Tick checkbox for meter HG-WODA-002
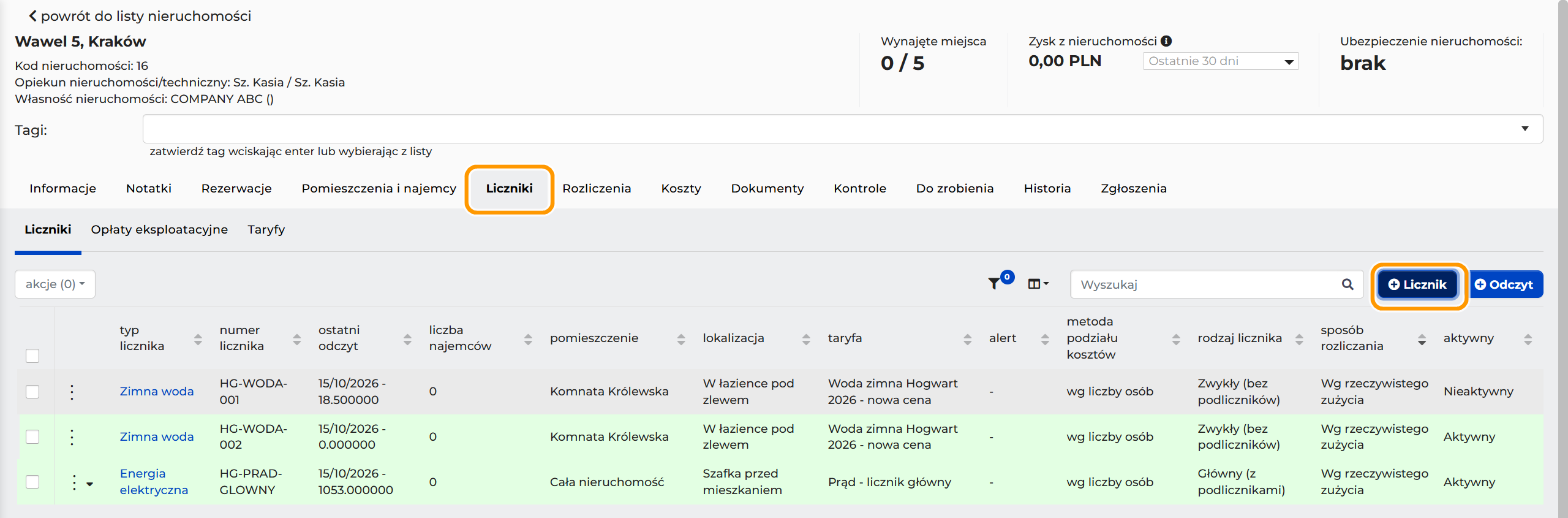The width and height of the screenshot is (1568, 518). click(33, 437)
